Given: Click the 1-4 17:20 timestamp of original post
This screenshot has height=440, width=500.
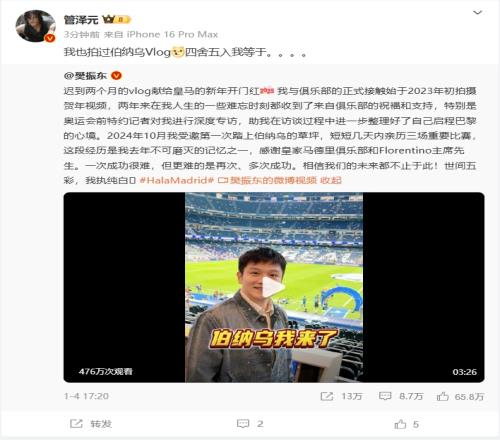Looking at the screenshot, I should coord(86,396).
